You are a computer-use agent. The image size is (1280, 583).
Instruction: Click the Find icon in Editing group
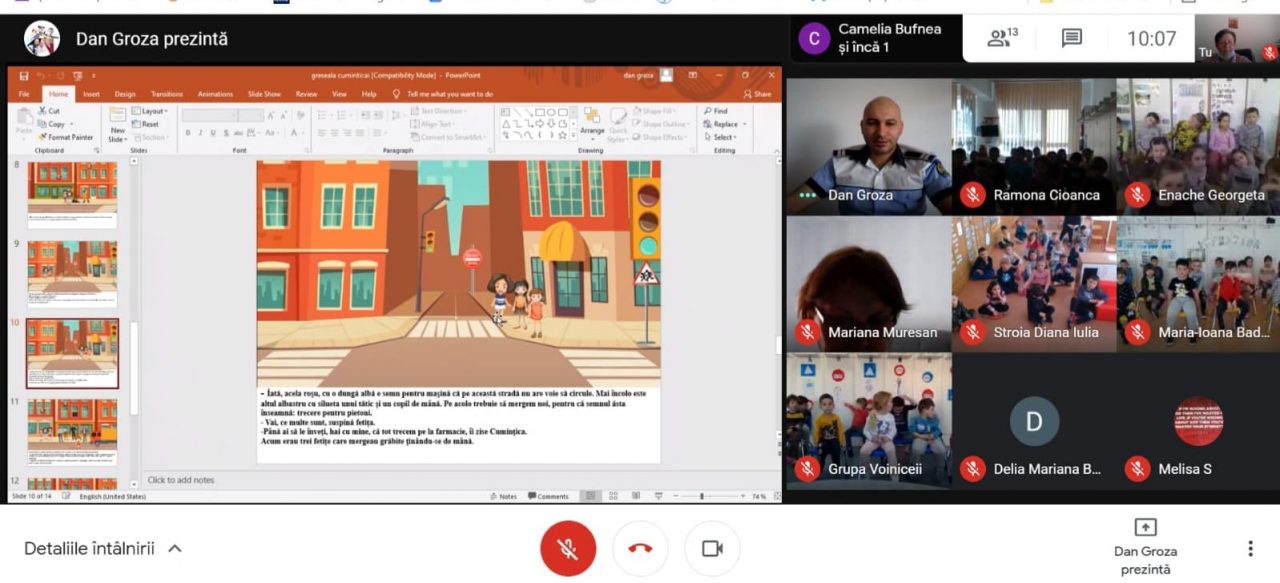[x=716, y=111]
